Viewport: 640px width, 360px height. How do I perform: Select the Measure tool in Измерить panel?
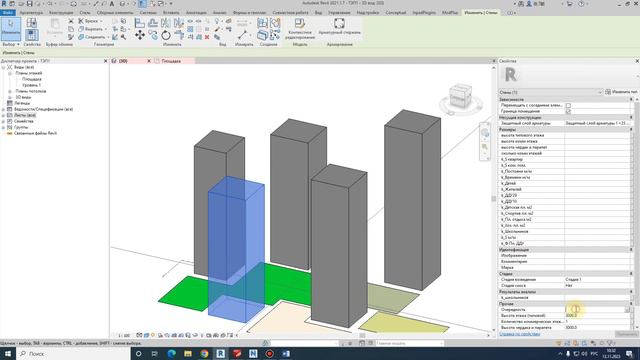(x=242, y=35)
